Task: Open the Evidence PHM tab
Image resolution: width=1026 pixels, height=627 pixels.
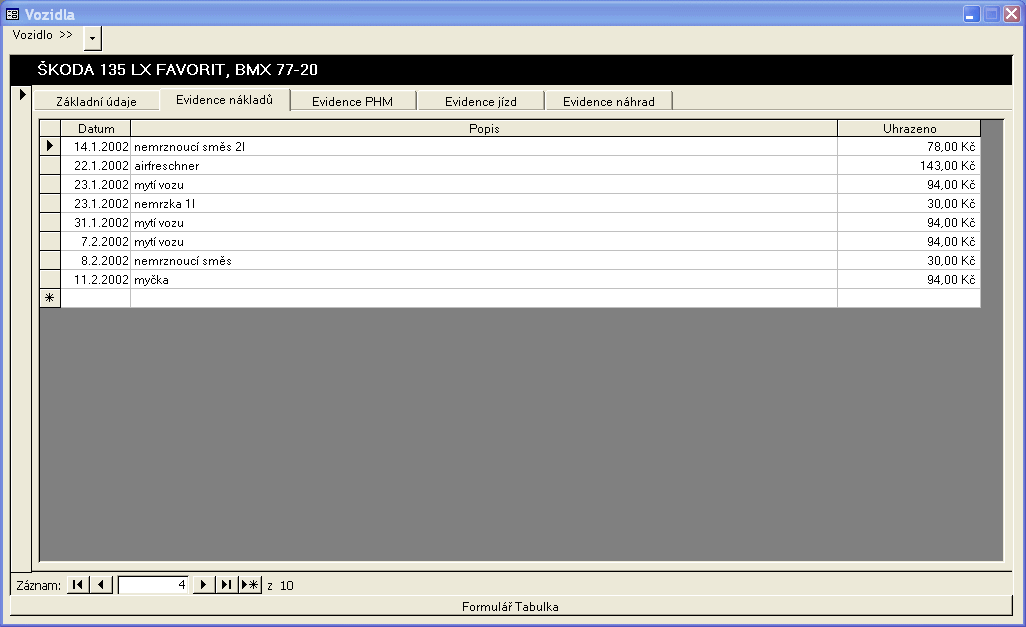Action: tap(352, 101)
